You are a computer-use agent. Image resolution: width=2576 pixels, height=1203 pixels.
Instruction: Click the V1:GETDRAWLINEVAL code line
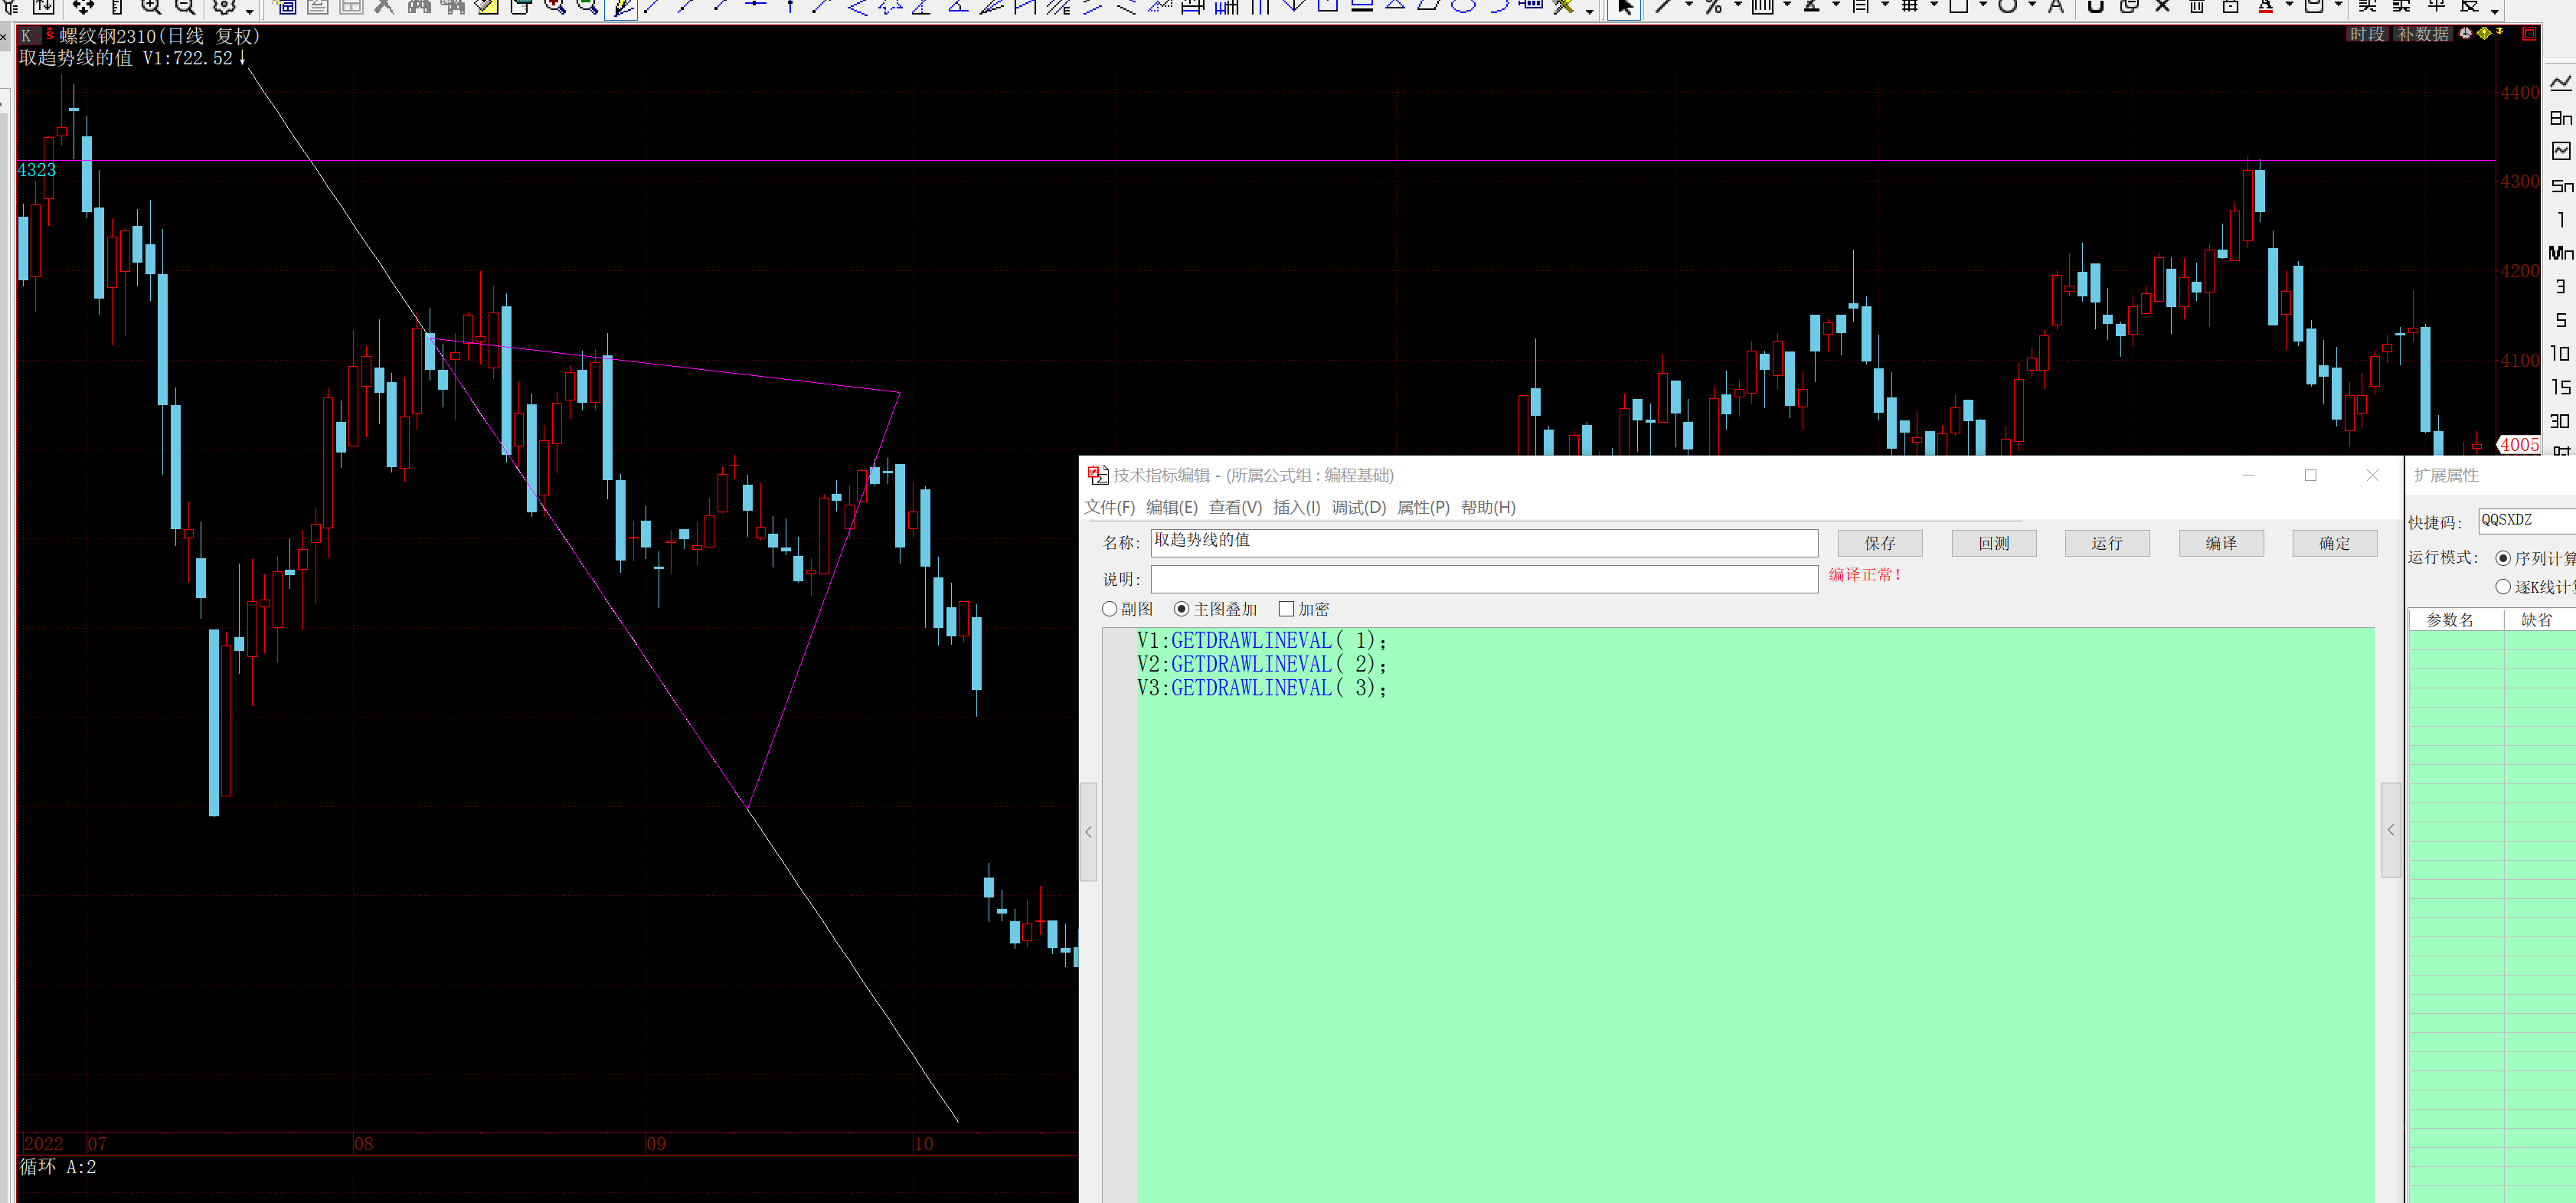[1261, 640]
